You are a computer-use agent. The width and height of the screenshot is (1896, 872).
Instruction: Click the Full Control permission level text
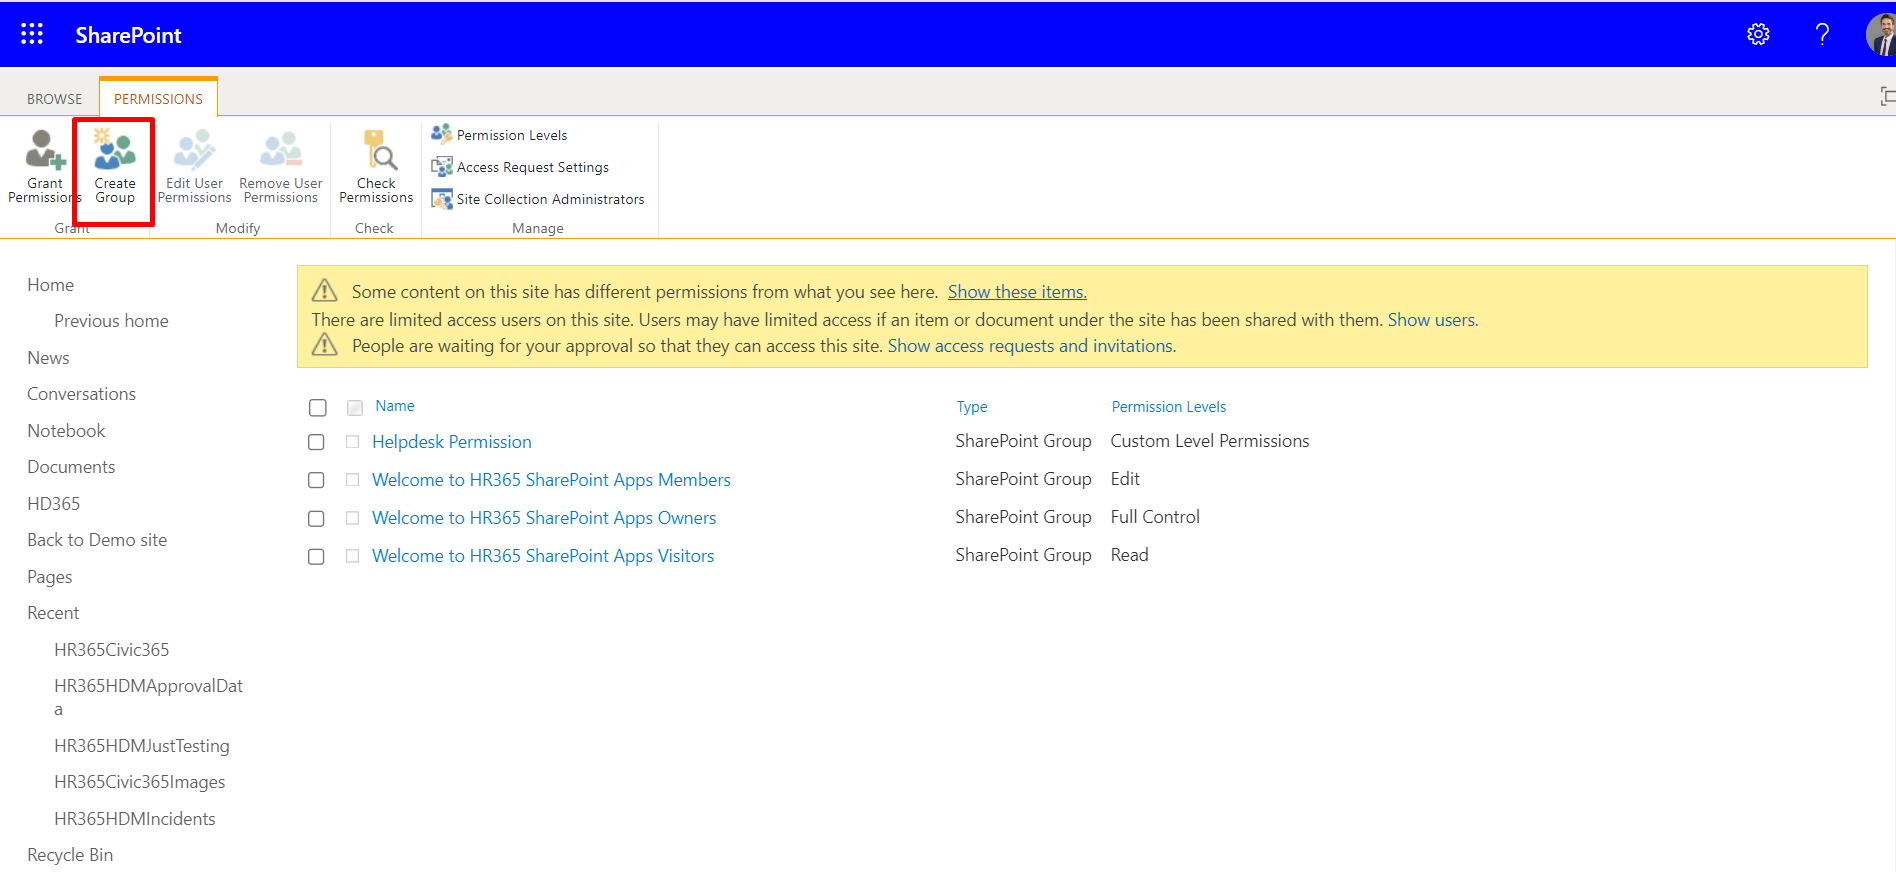[1155, 517]
